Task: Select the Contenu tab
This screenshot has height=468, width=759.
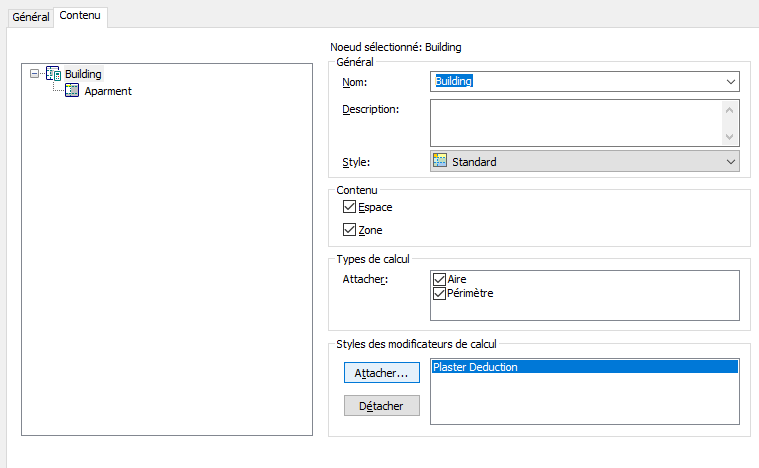Action: pyautogui.click(x=80, y=16)
